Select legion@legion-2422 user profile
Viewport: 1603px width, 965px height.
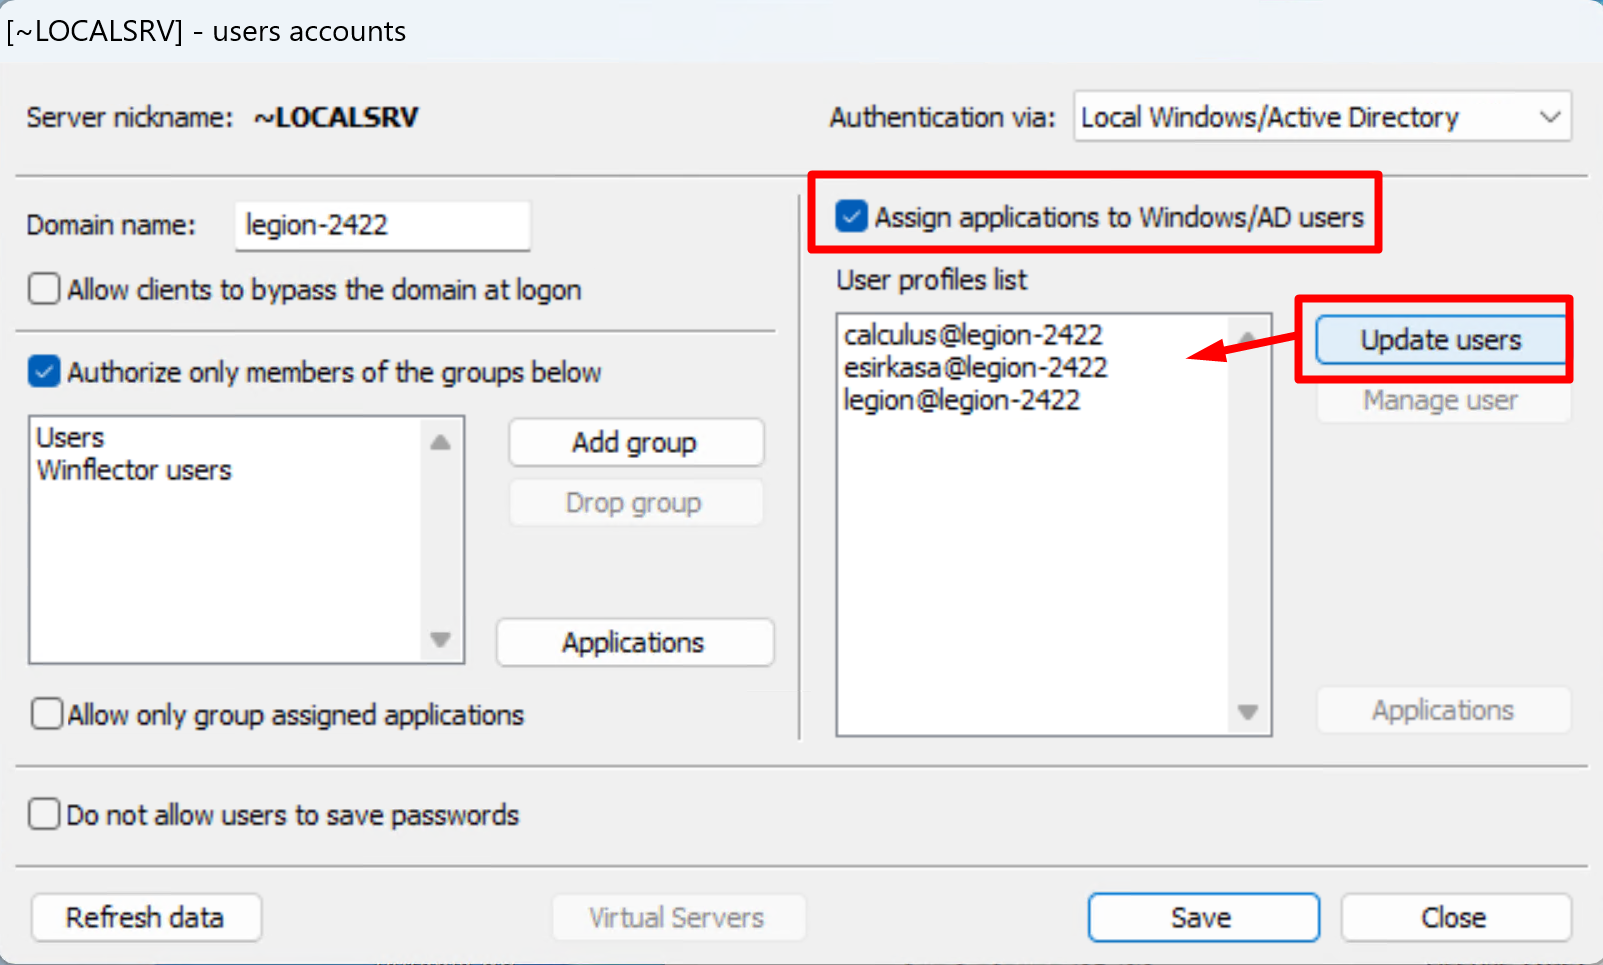(x=961, y=401)
